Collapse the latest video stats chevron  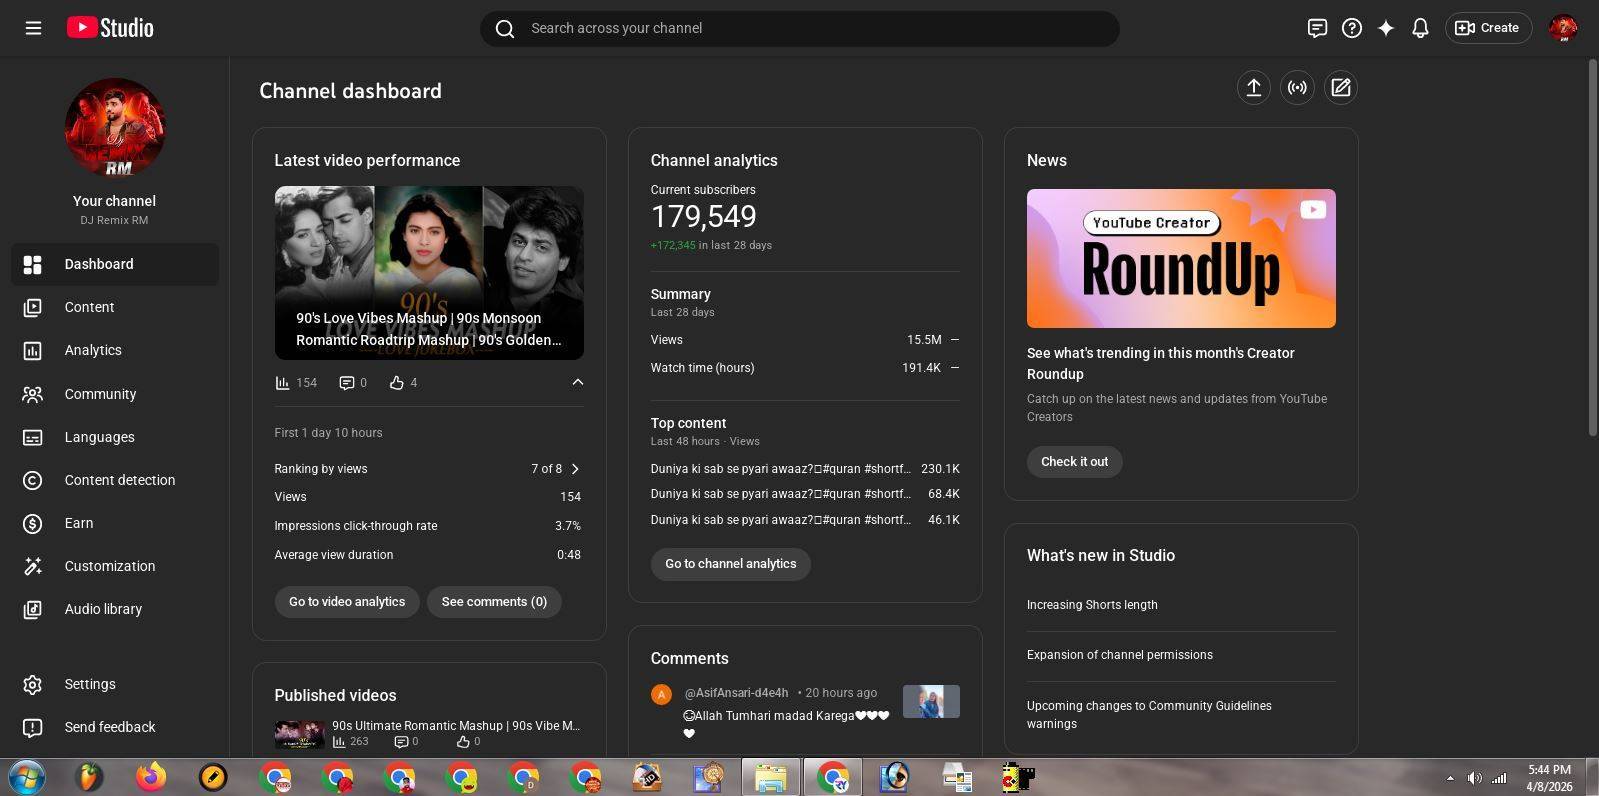tap(577, 382)
